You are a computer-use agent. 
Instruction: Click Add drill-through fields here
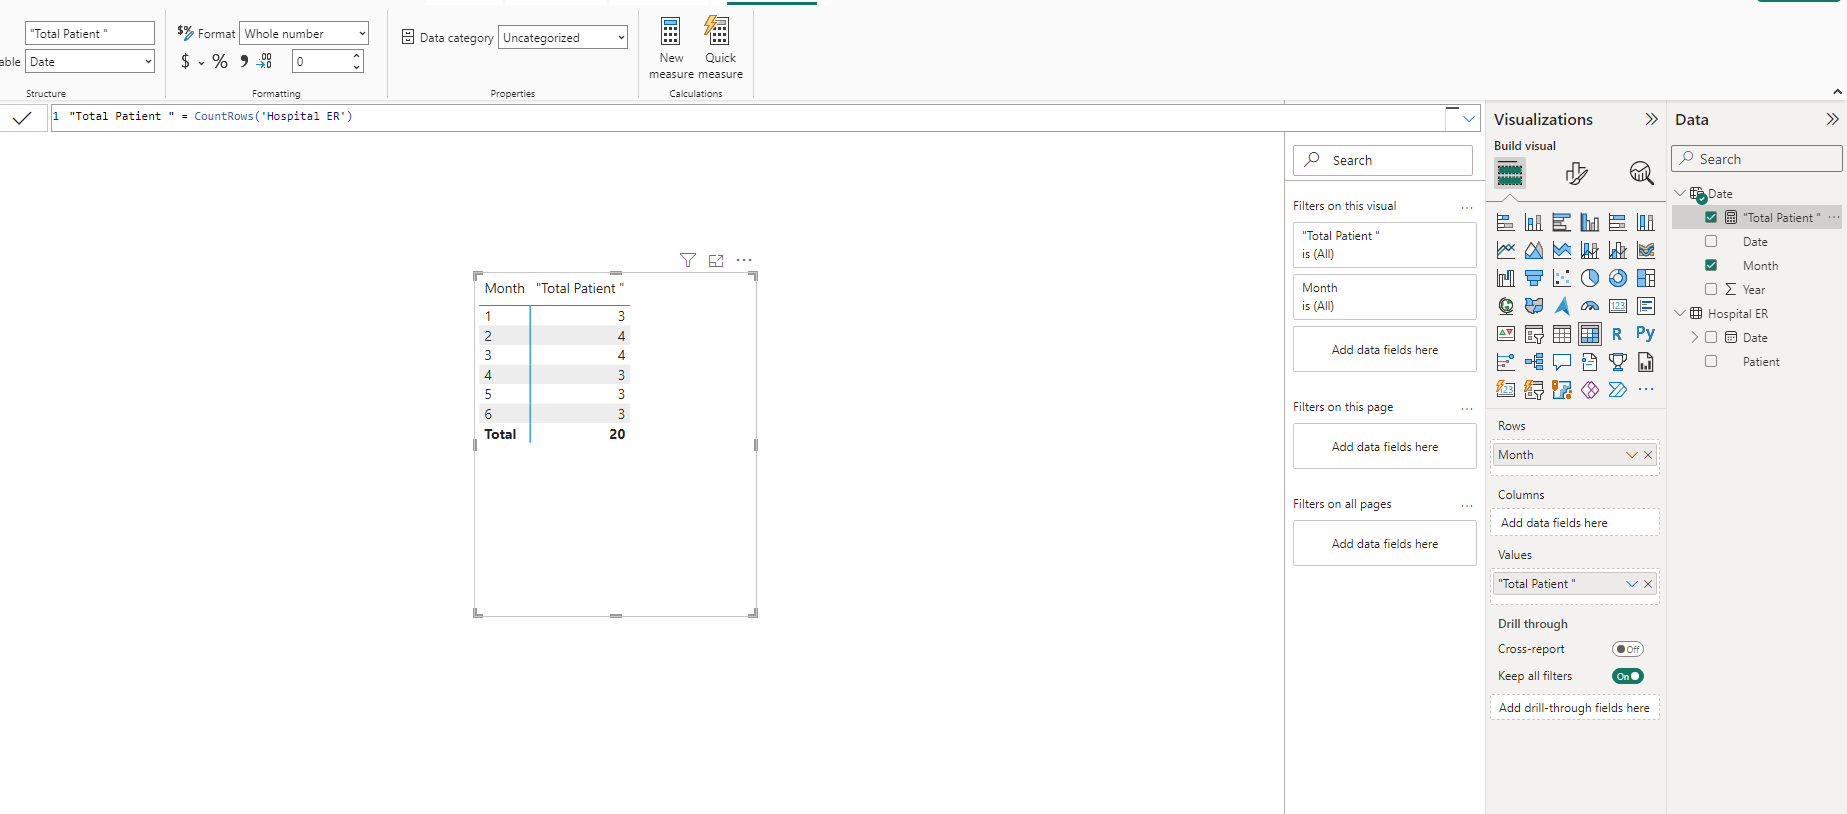1574,708
